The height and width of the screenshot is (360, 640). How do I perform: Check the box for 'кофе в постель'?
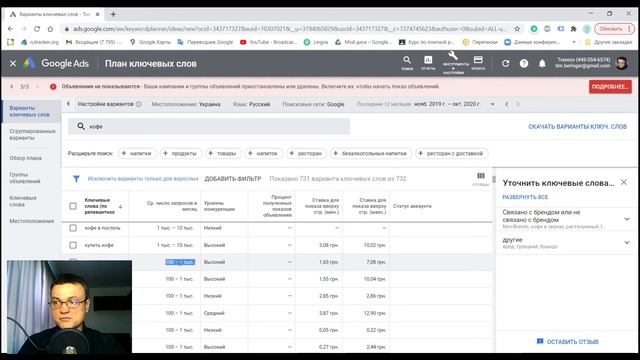point(73,228)
